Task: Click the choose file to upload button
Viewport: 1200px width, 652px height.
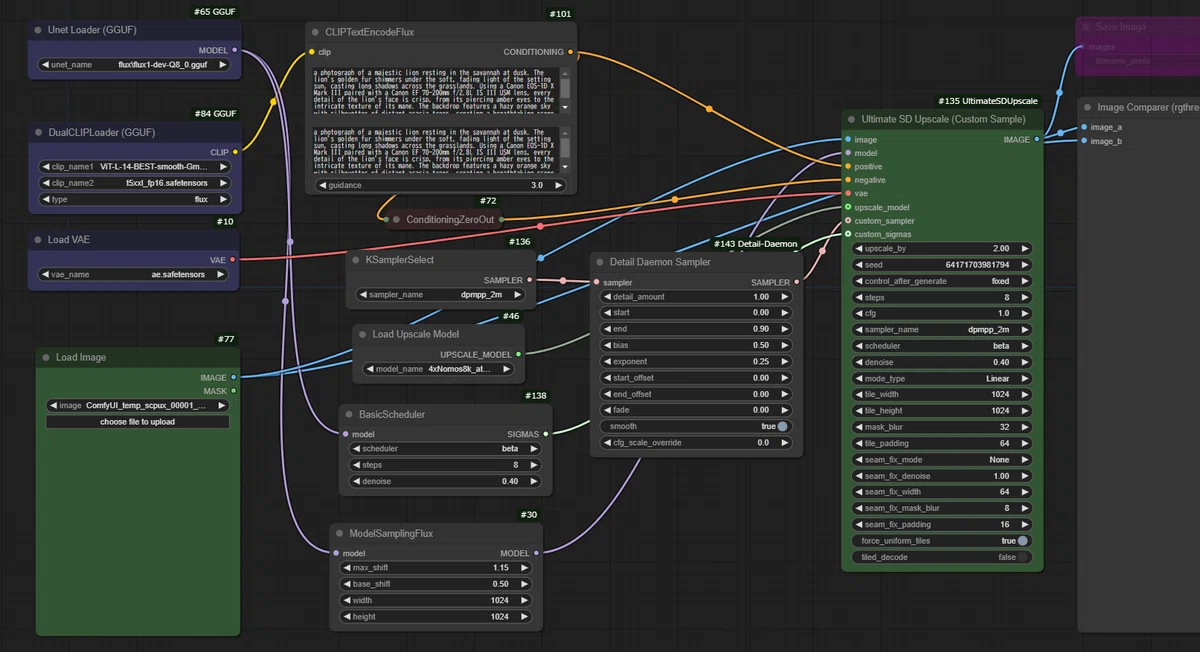Action: 138,422
